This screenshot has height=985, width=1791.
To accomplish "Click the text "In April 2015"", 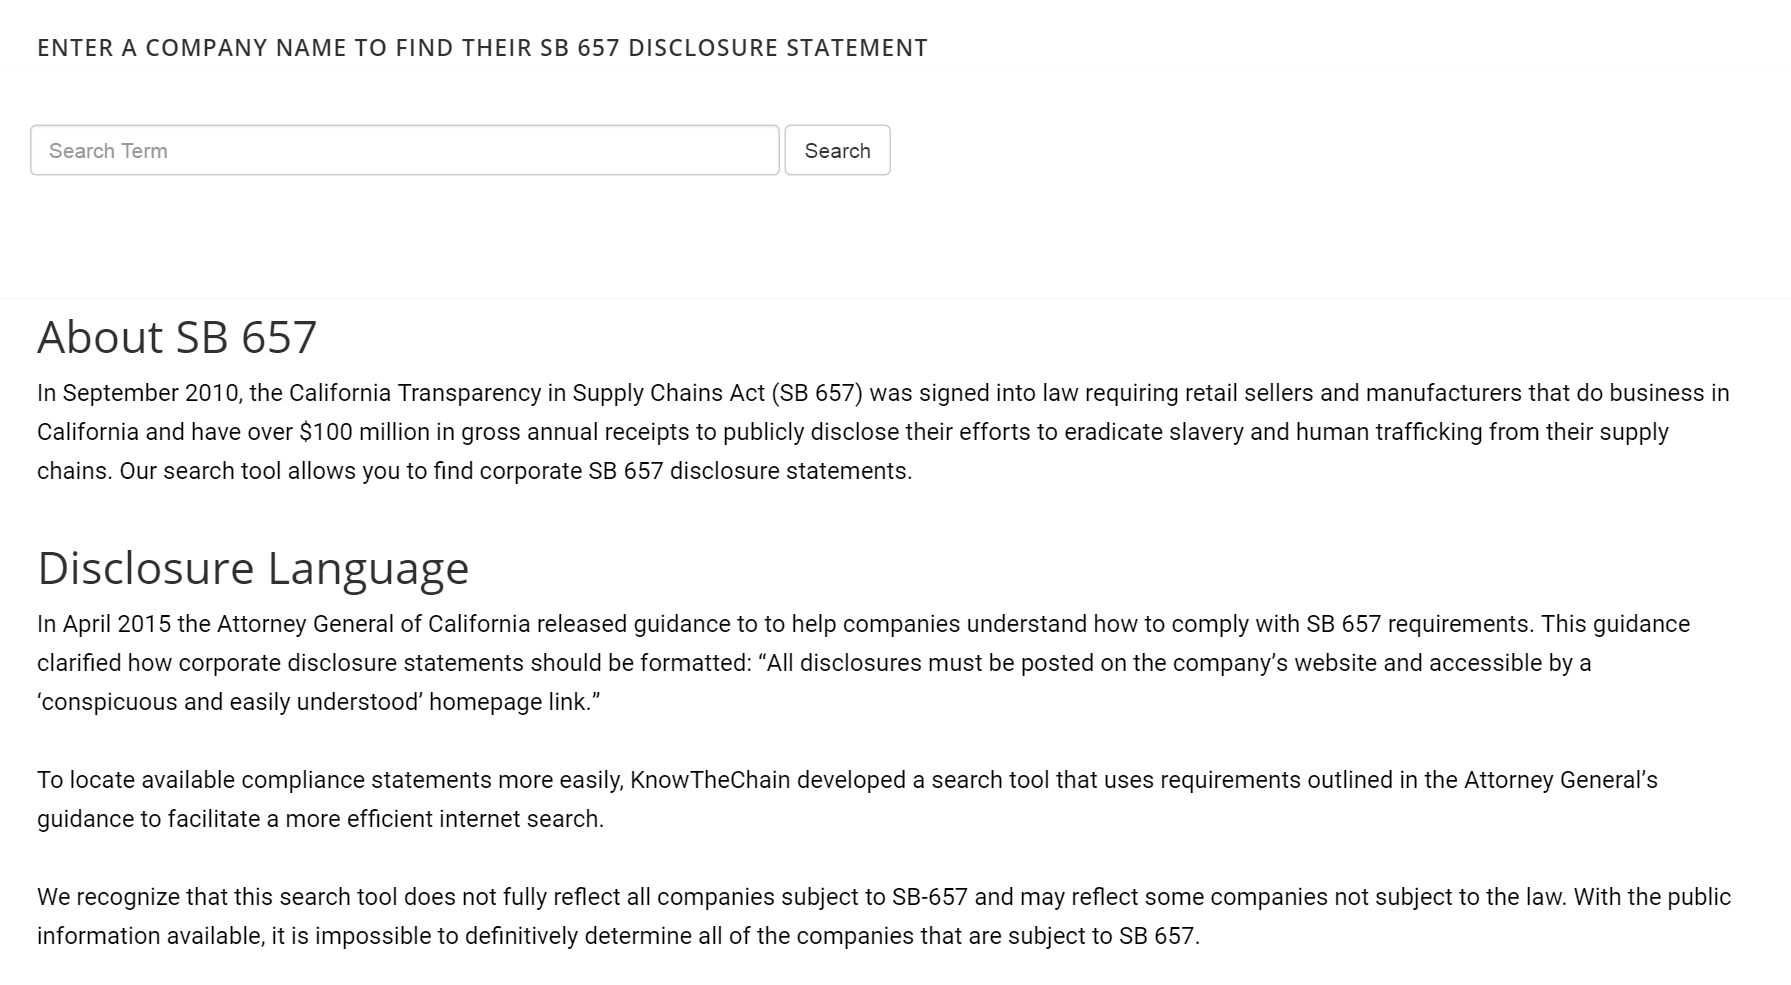I will (x=104, y=624).
